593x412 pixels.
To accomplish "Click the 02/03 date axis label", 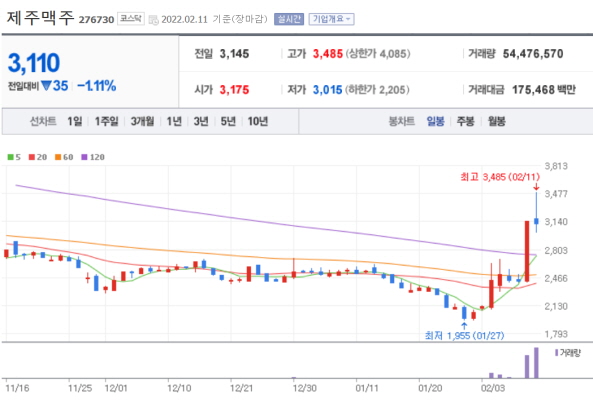I will pyautogui.click(x=493, y=388).
